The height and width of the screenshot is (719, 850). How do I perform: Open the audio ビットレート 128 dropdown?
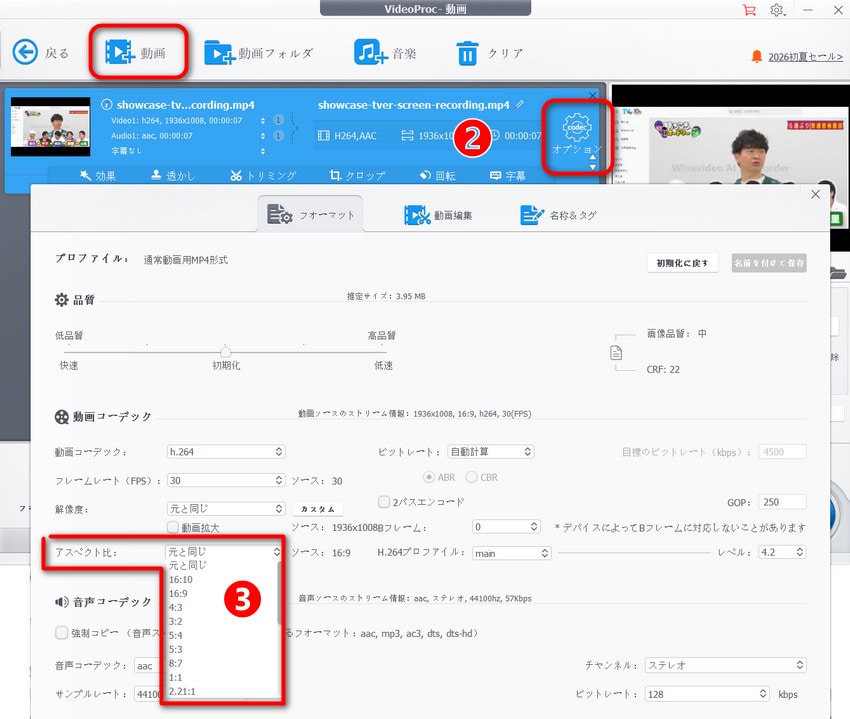click(x=707, y=694)
